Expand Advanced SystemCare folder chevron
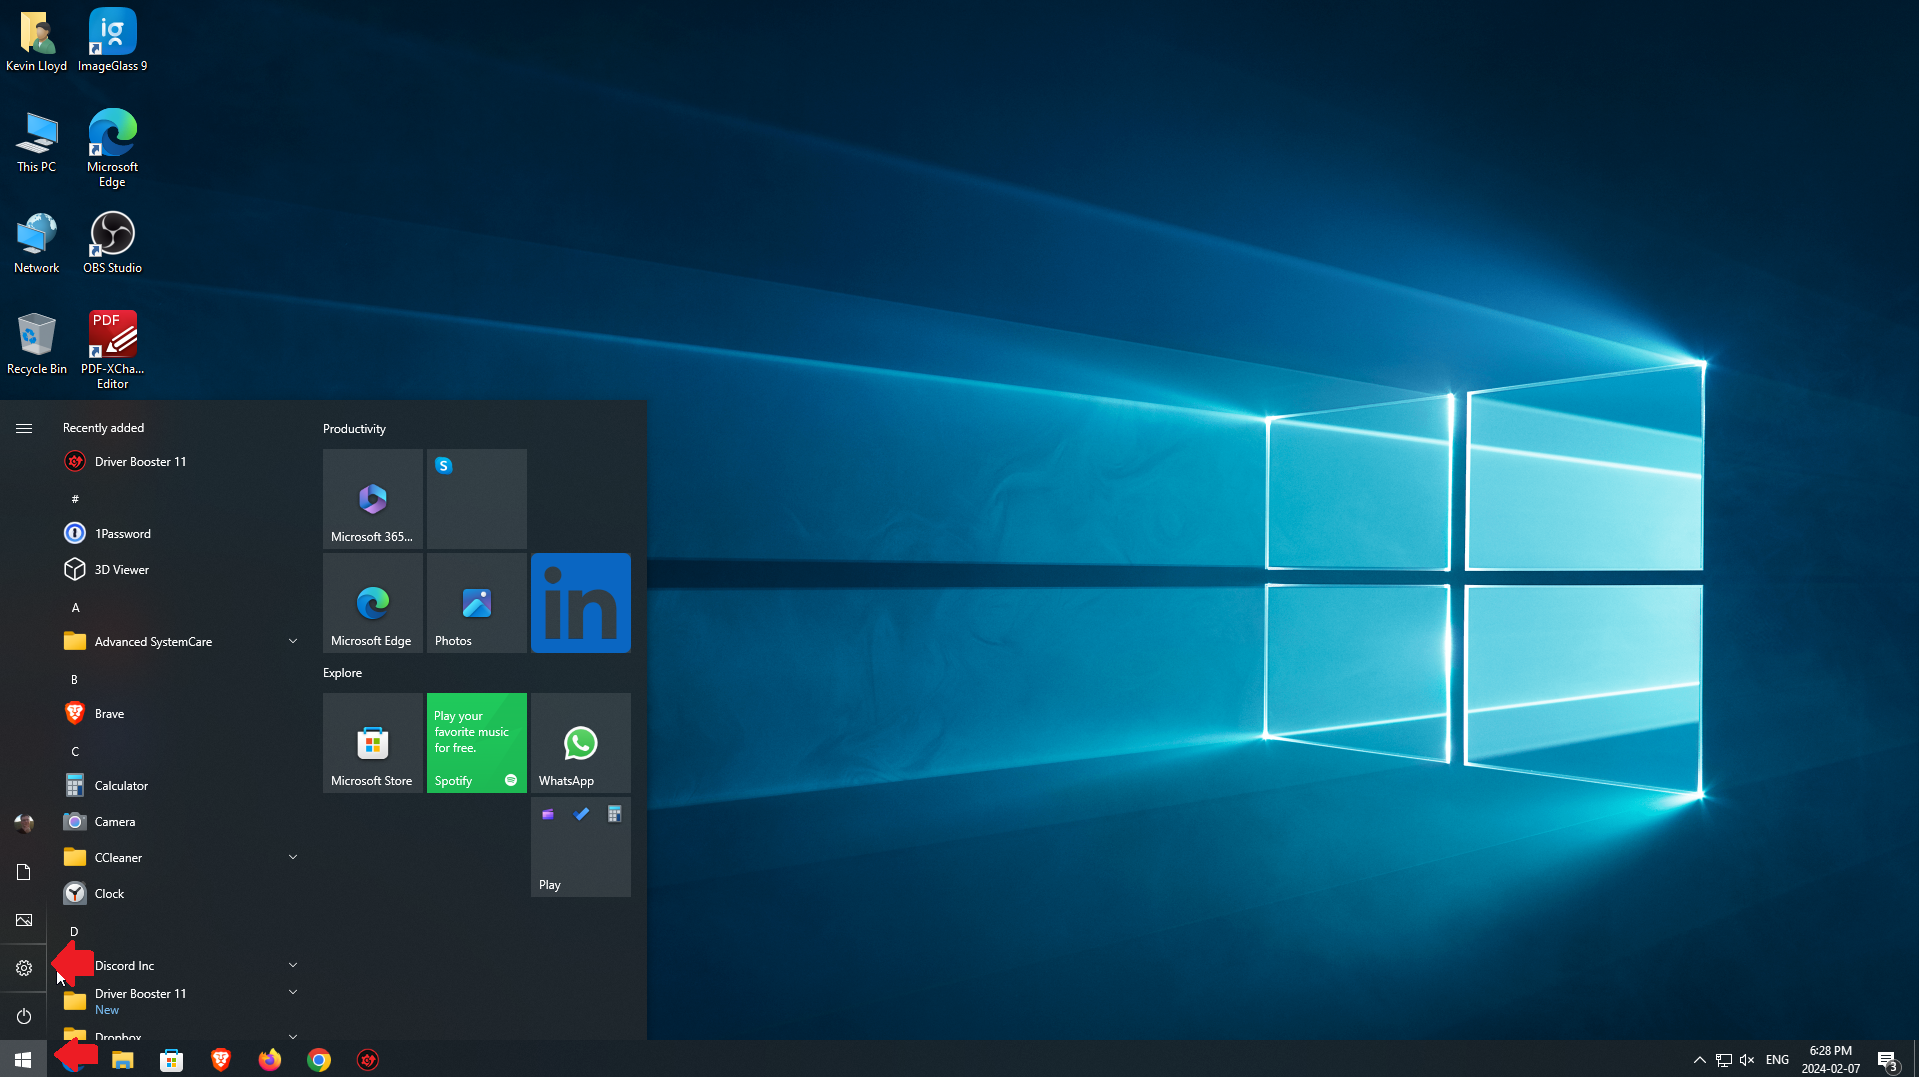Image resolution: width=1919 pixels, height=1077 pixels. [x=293, y=641]
